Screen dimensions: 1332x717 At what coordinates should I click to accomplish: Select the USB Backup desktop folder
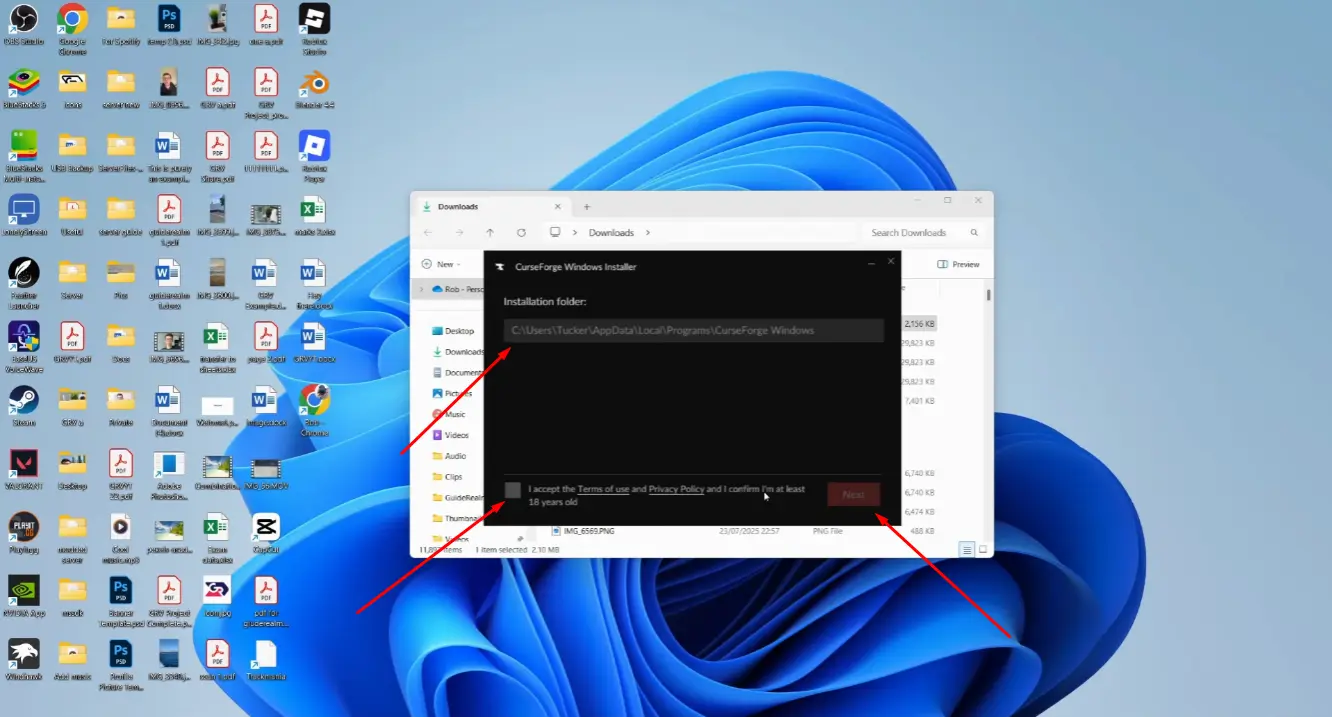(71, 151)
